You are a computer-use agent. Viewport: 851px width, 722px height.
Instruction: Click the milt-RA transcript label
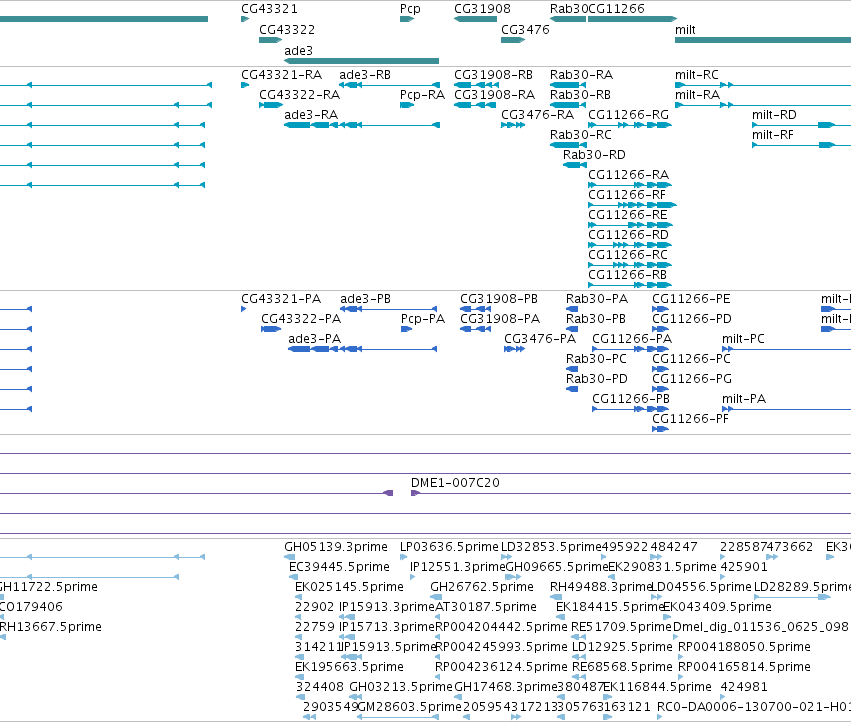coord(697,95)
